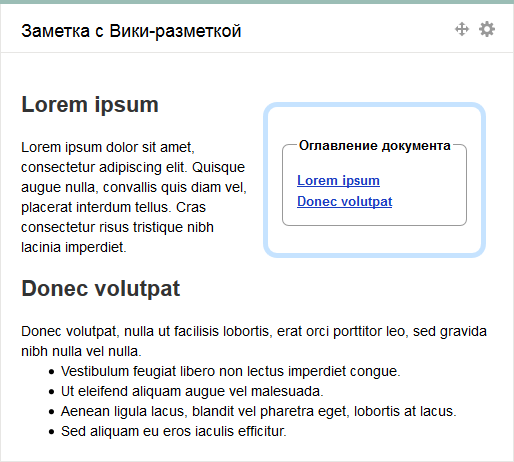Image resolution: width=514 pixels, height=462 pixels.
Task: Select the Donec volutpat heading
Action: coord(101,288)
